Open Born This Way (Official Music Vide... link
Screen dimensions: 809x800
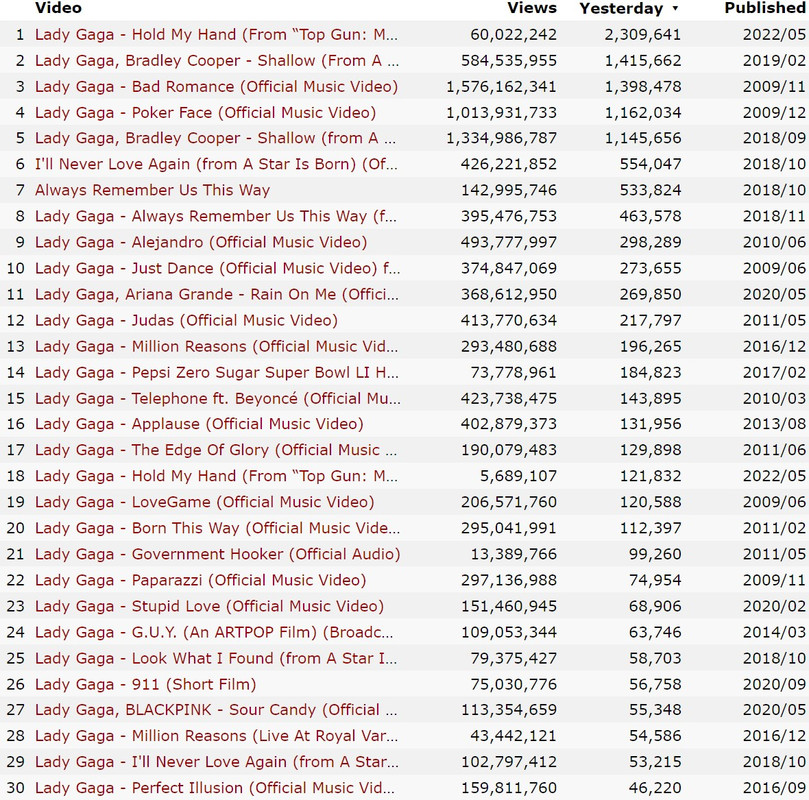coord(217,528)
